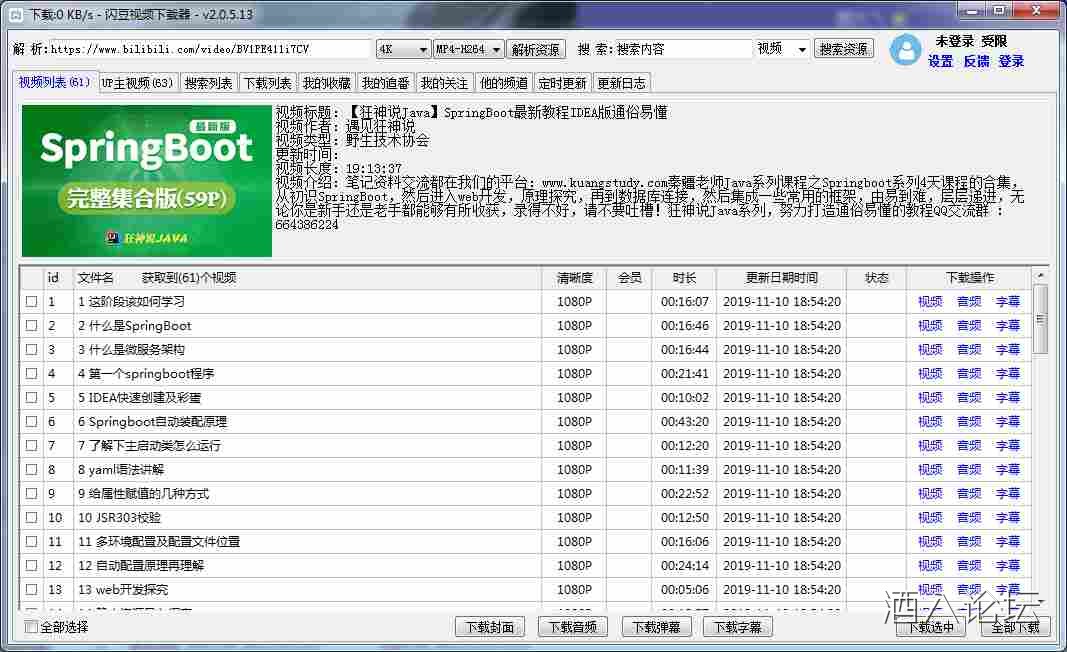Click the SpringBoot video cover thumbnail
The width and height of the screenshot is (1067, 652).
click(x=146, y=181)
